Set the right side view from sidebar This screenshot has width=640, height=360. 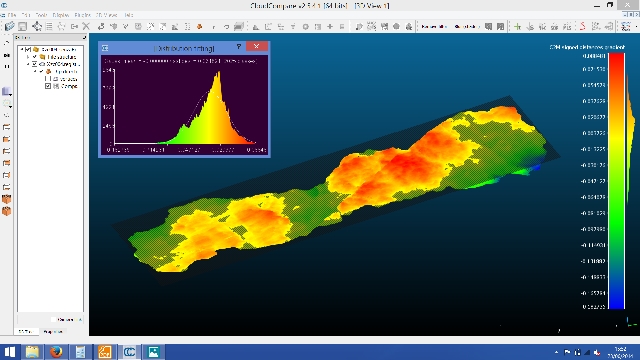7,175
